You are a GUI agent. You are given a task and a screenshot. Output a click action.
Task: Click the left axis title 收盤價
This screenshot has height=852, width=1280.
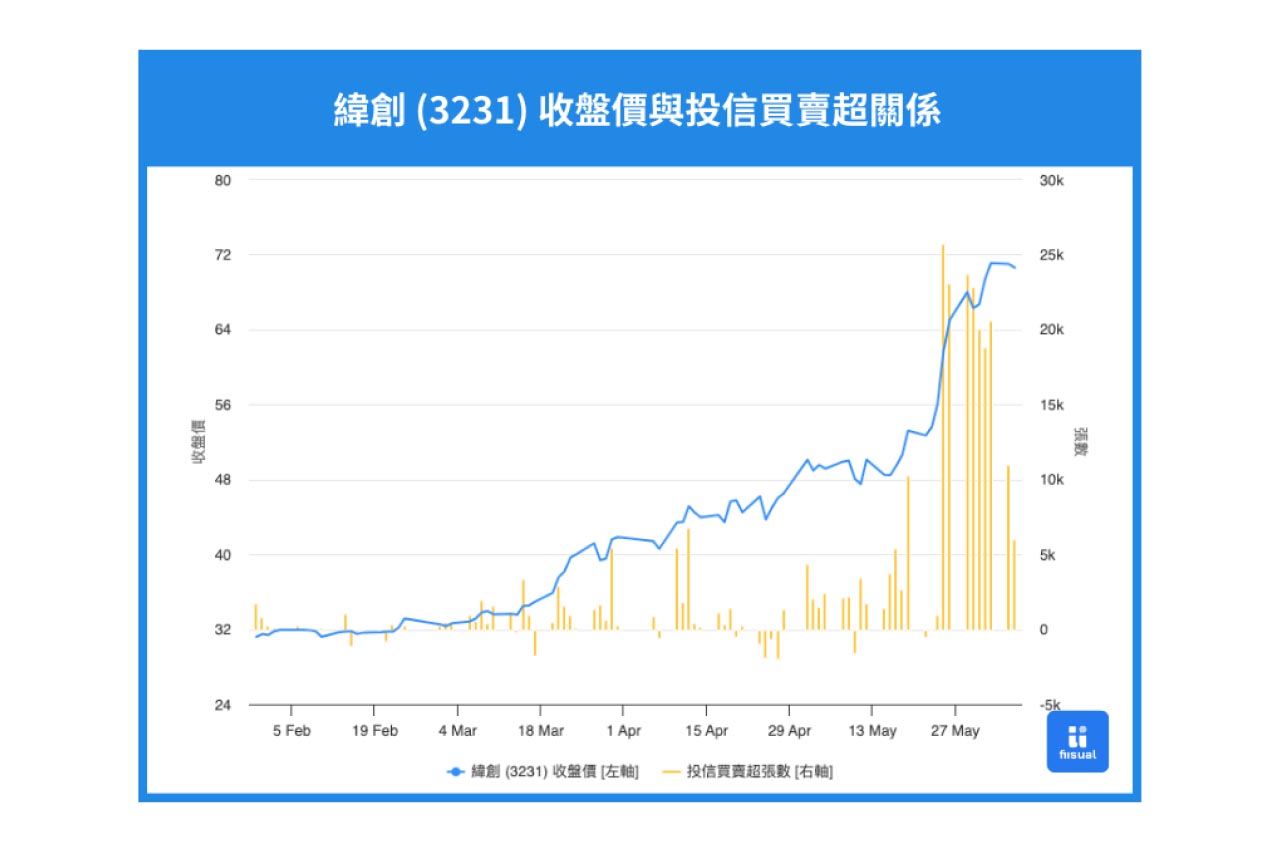[199, 442]
